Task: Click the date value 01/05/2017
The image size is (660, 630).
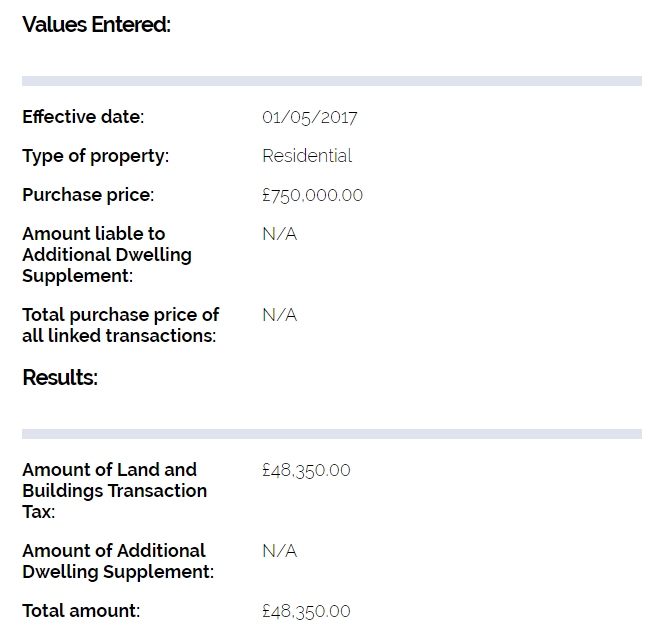Action: (x=309, y=117)
